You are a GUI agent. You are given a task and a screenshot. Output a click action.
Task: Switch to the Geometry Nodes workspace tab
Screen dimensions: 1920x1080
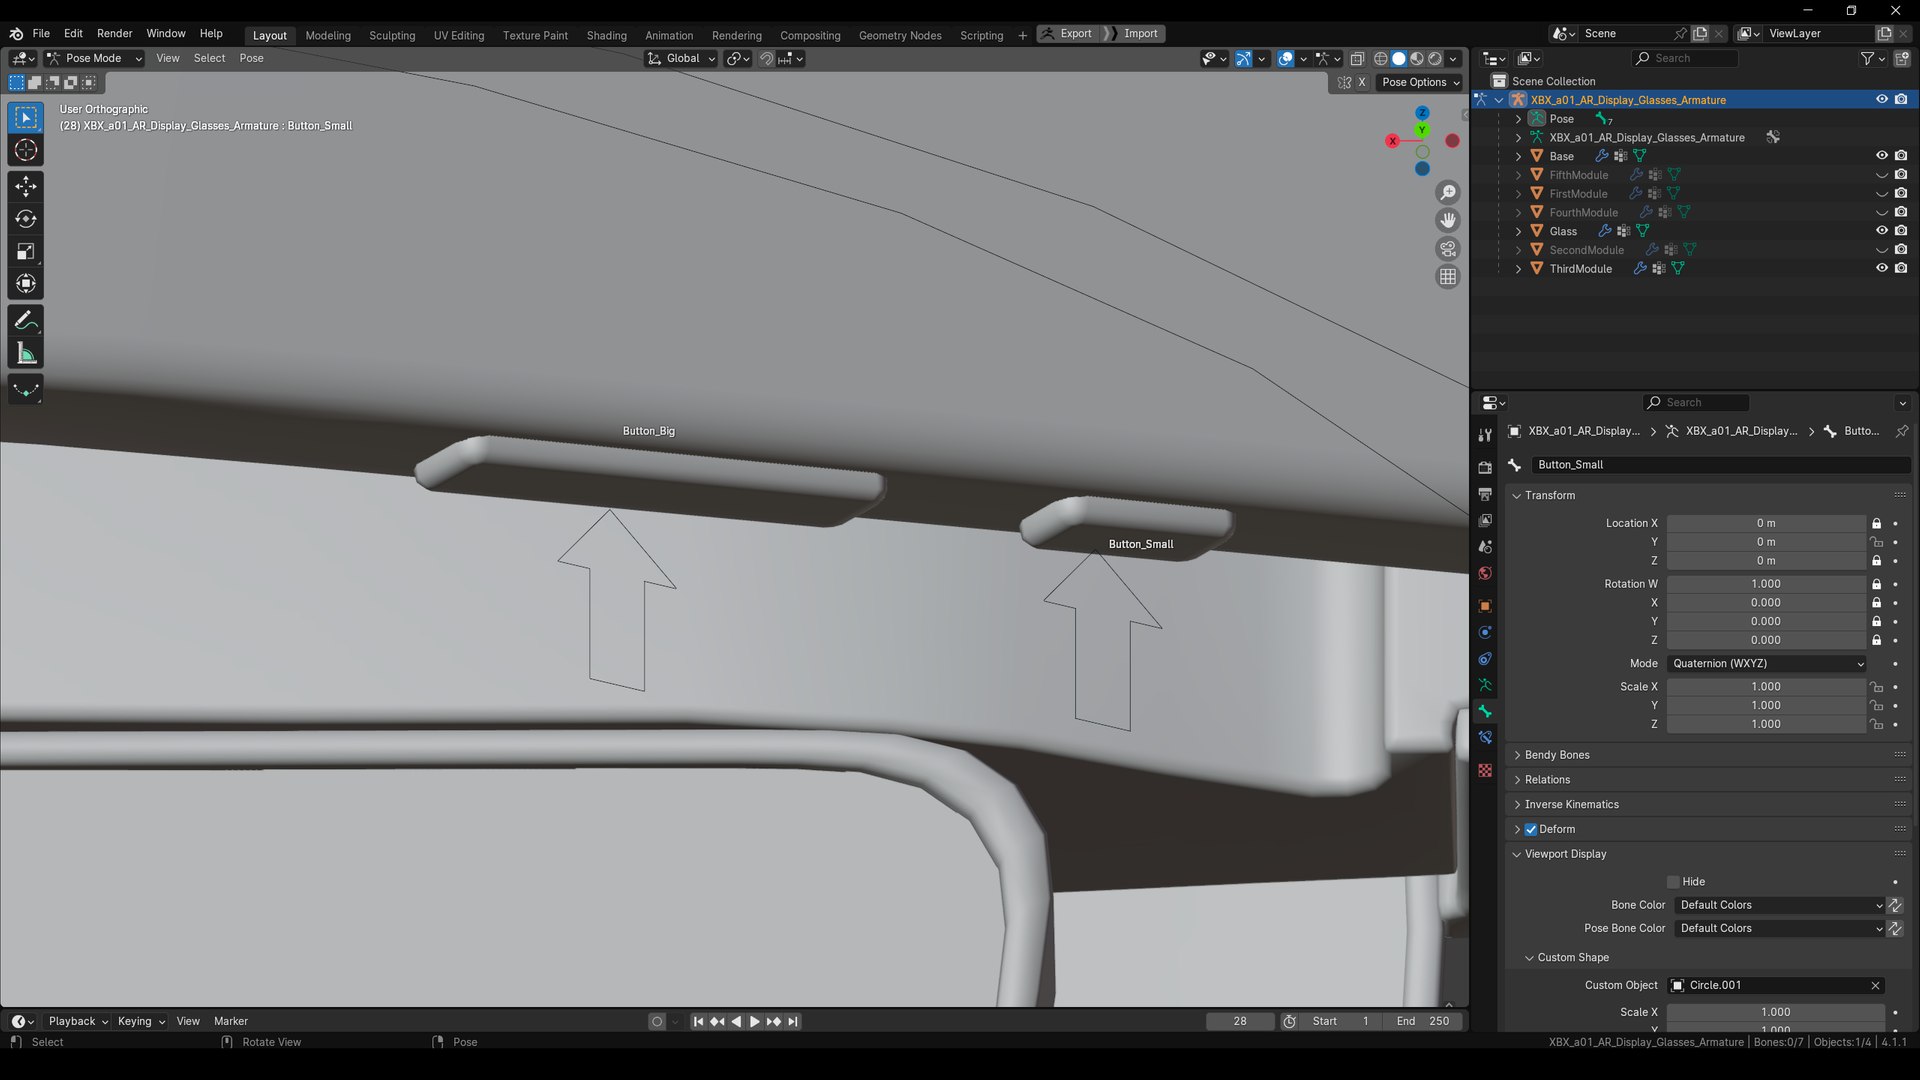pyautogui.click(x=900, y=35)
